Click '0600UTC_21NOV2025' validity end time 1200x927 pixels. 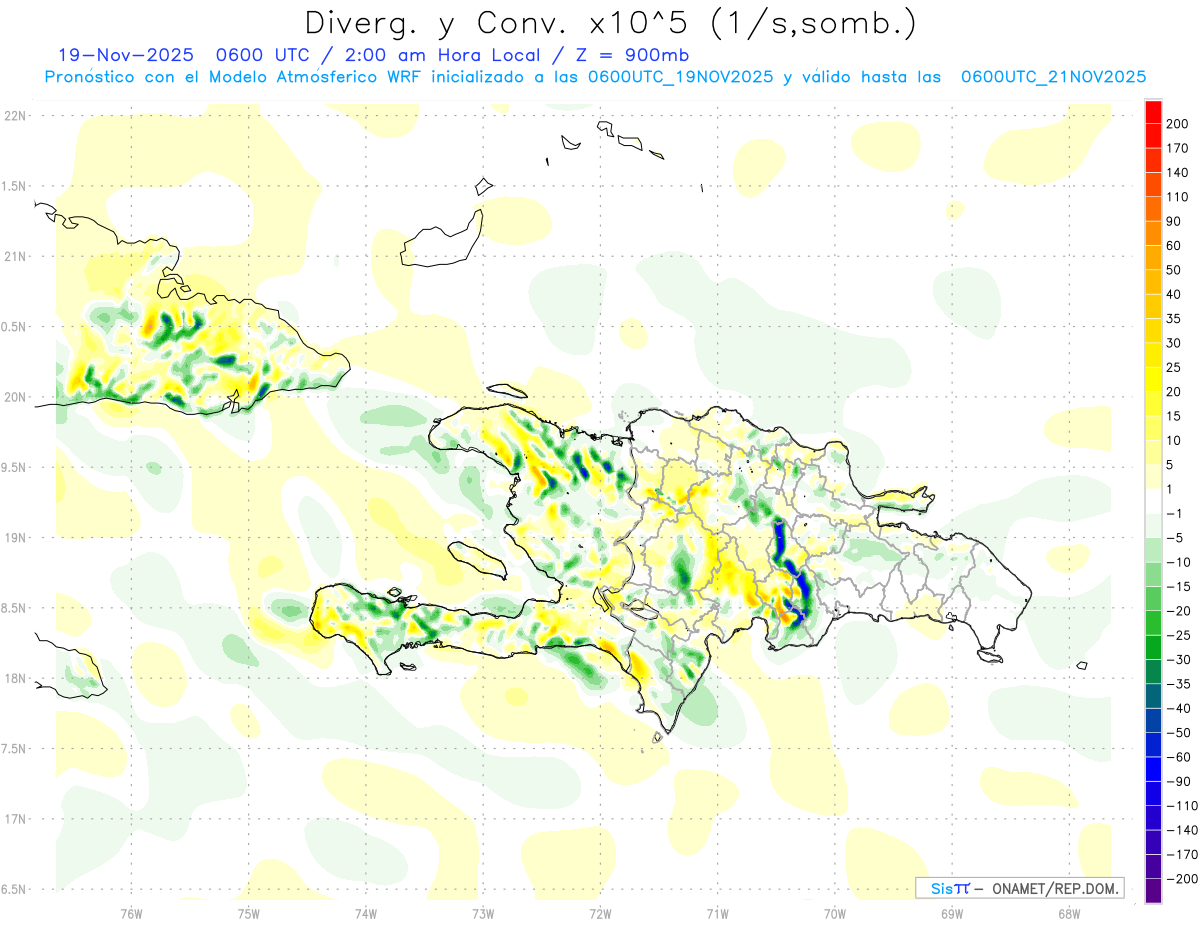(x=1053, y=77)
